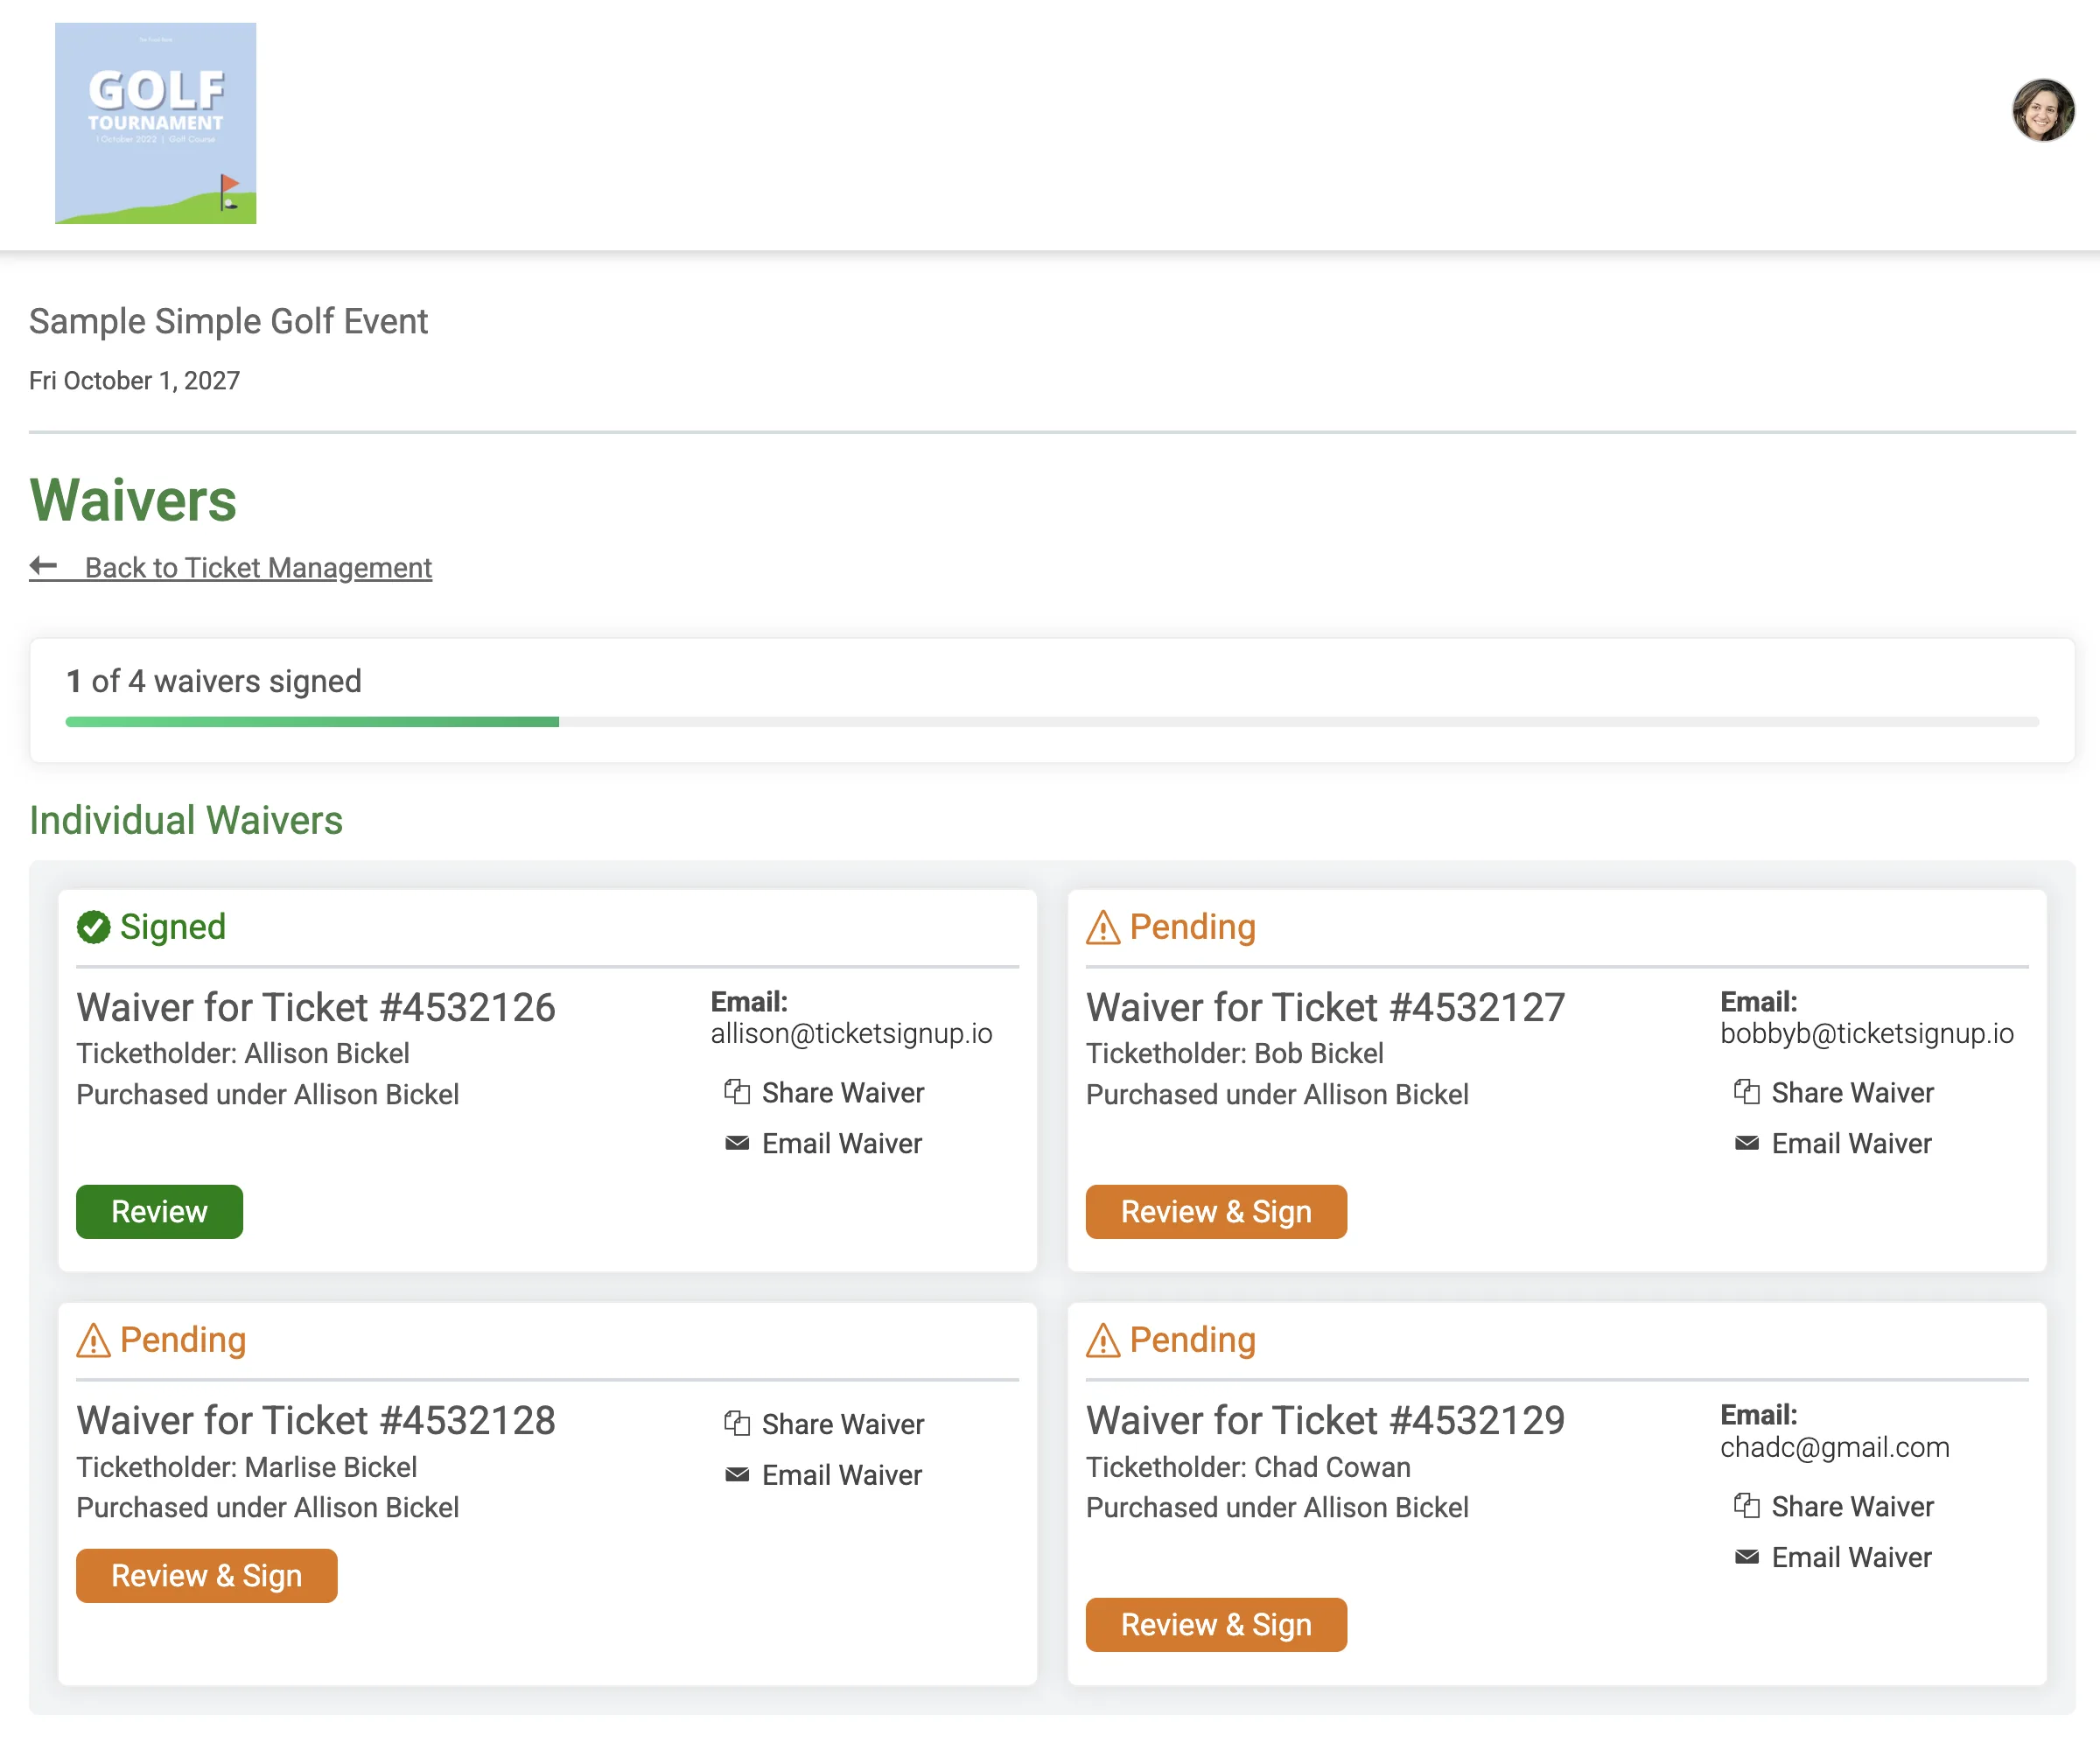This screenshot has height=1750, width=2100.
Task: Open the user profile avatar menu
Action: (2043, 110)
